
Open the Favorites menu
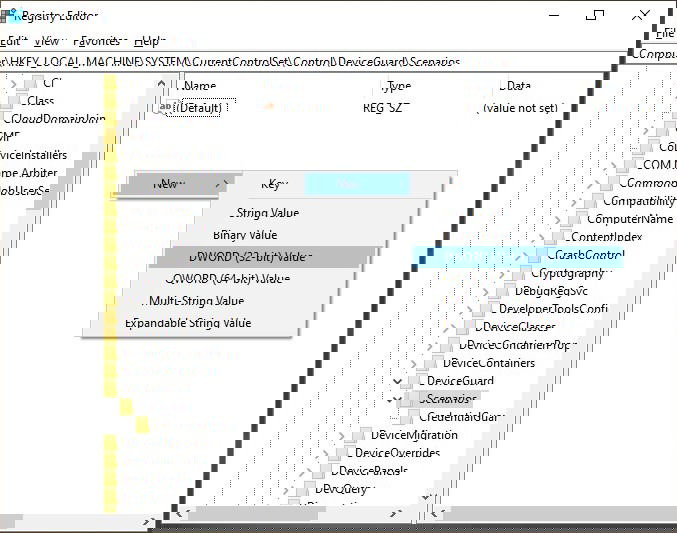click(x=98, y=41)
